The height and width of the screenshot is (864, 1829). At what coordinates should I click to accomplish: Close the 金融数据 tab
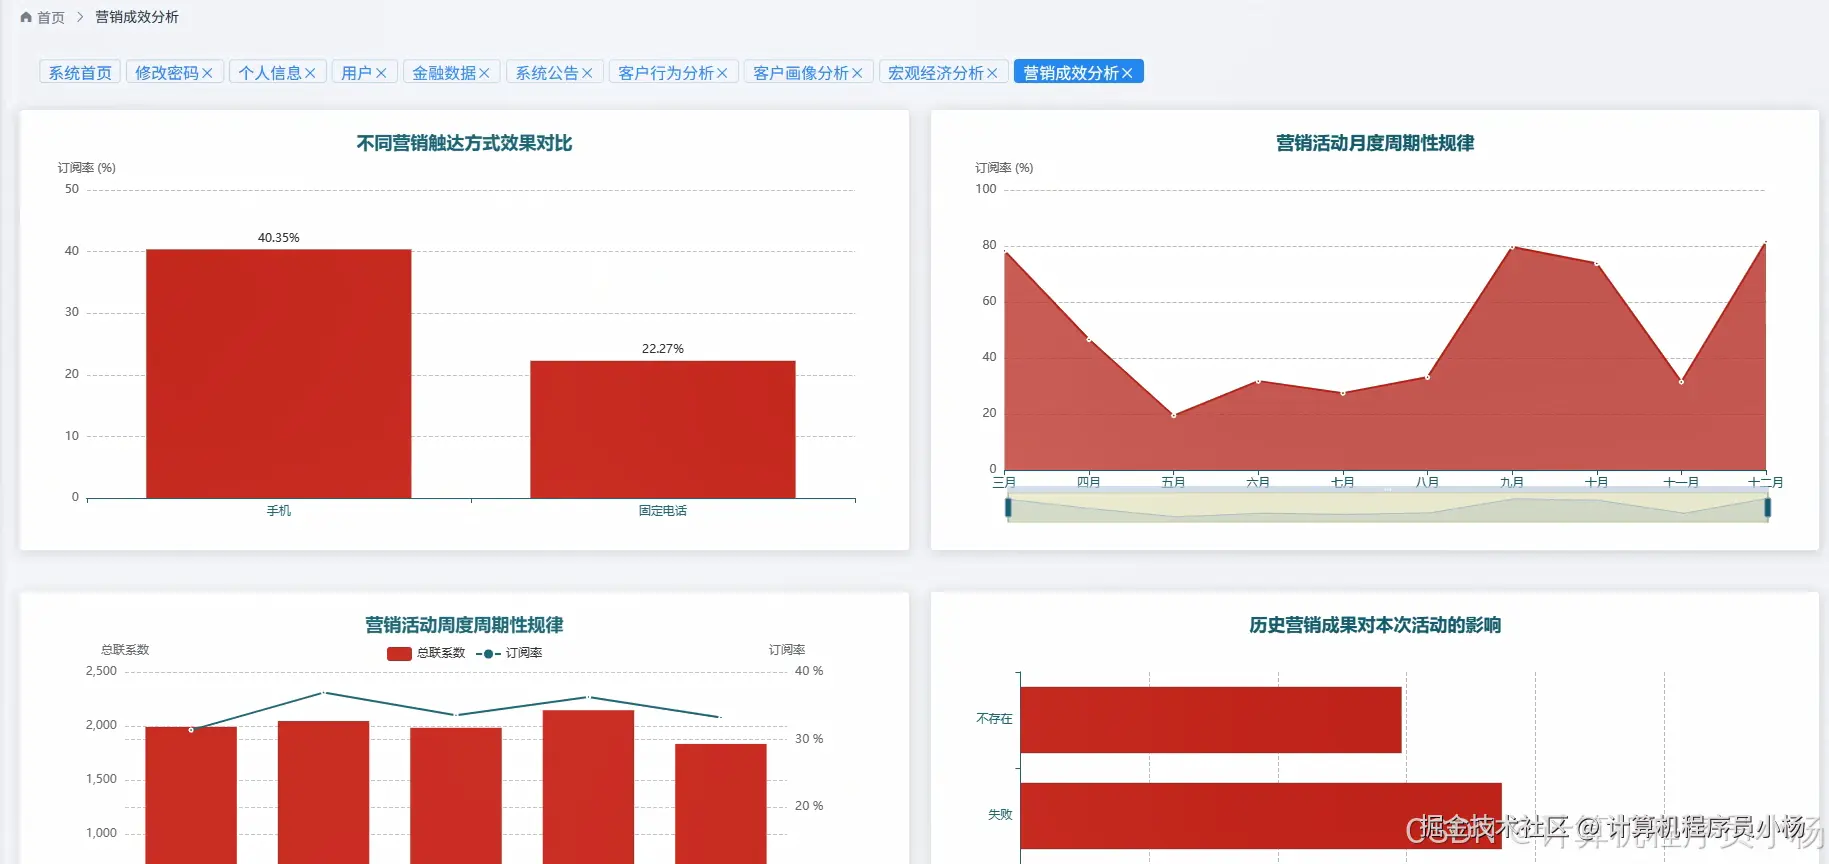click(484, 73)
